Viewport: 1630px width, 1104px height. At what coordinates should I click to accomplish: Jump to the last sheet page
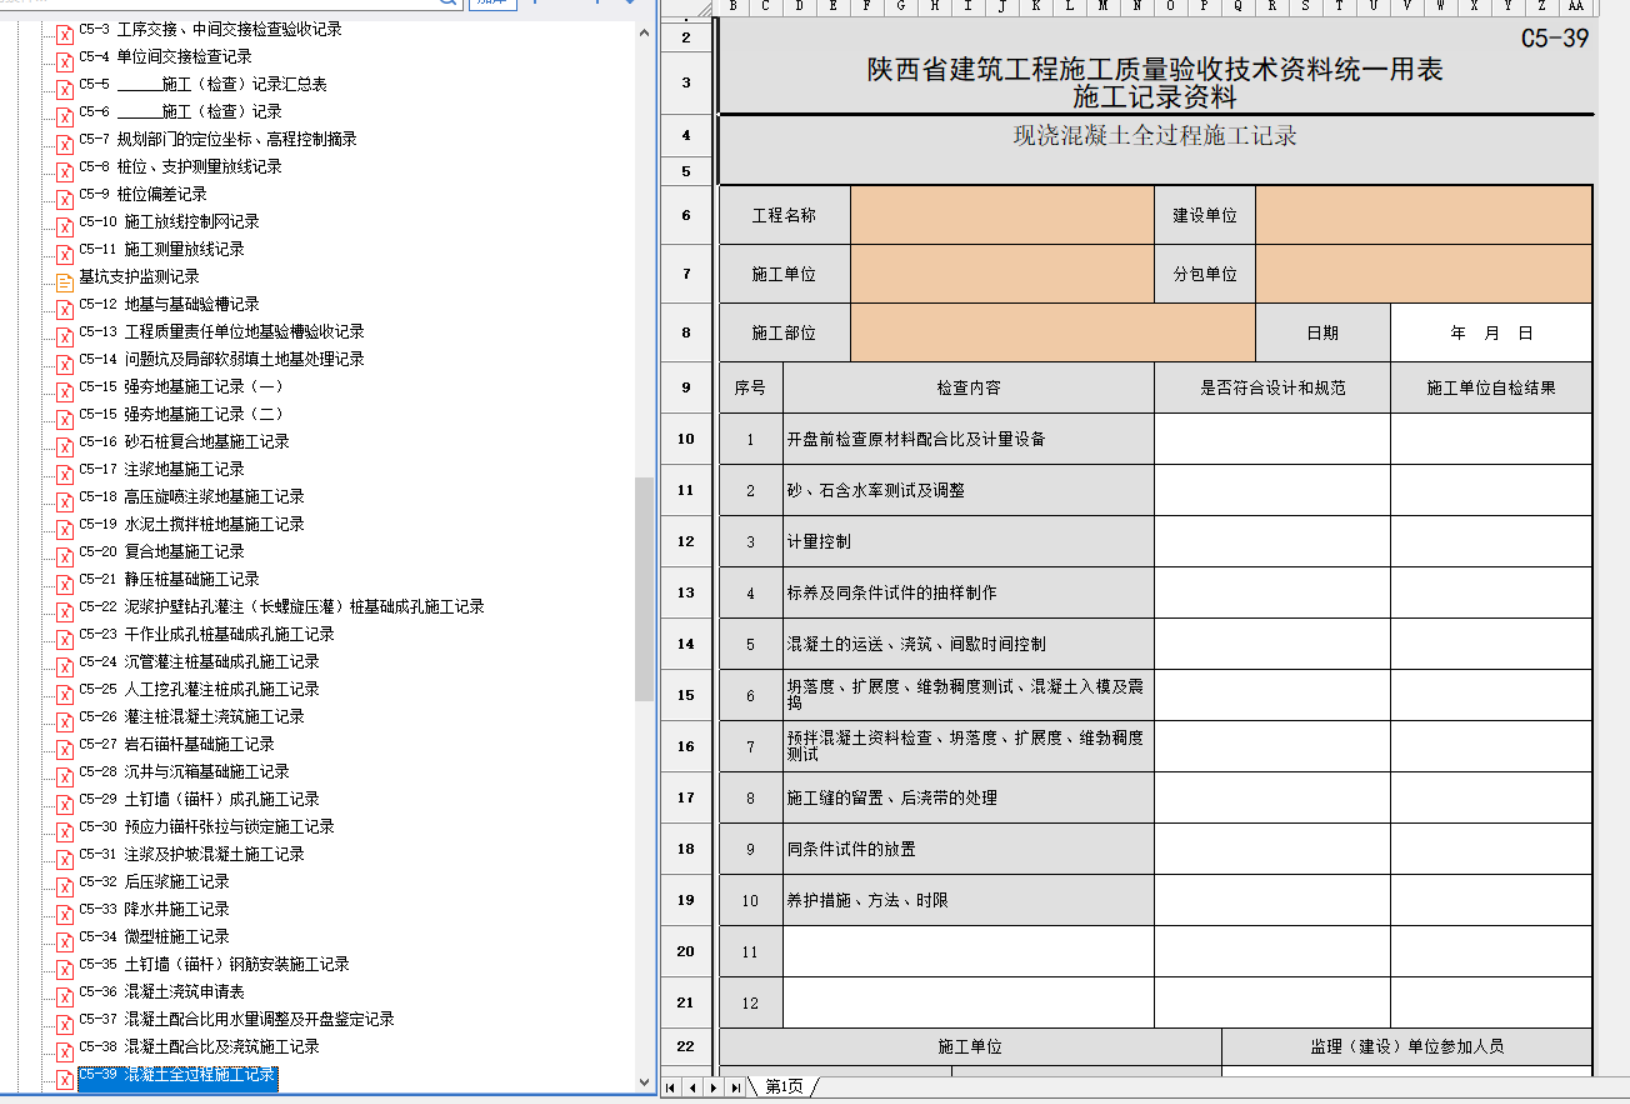[735, 1087]
